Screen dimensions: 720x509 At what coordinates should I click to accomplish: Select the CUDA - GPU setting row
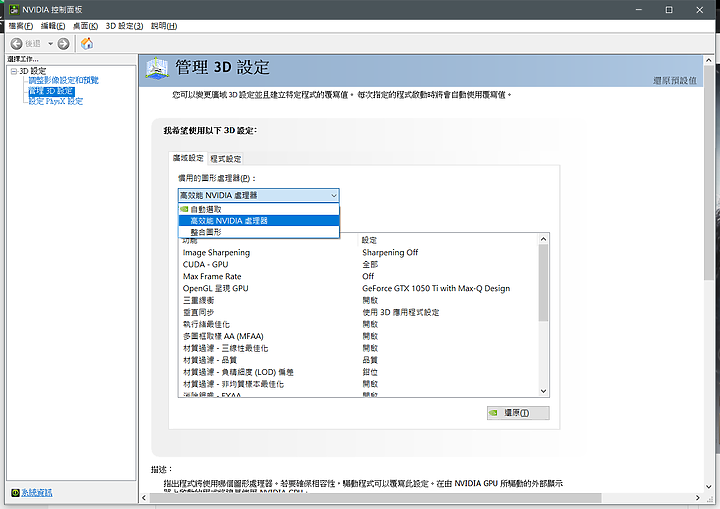[x=358, y=265]
